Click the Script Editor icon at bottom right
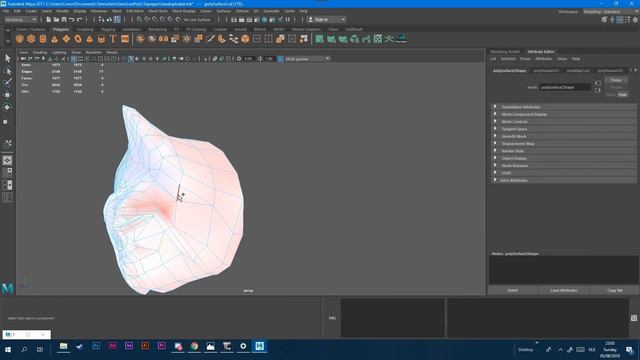Image resolution: width=640 pixels, height=360 pixels. coord(634,318)
